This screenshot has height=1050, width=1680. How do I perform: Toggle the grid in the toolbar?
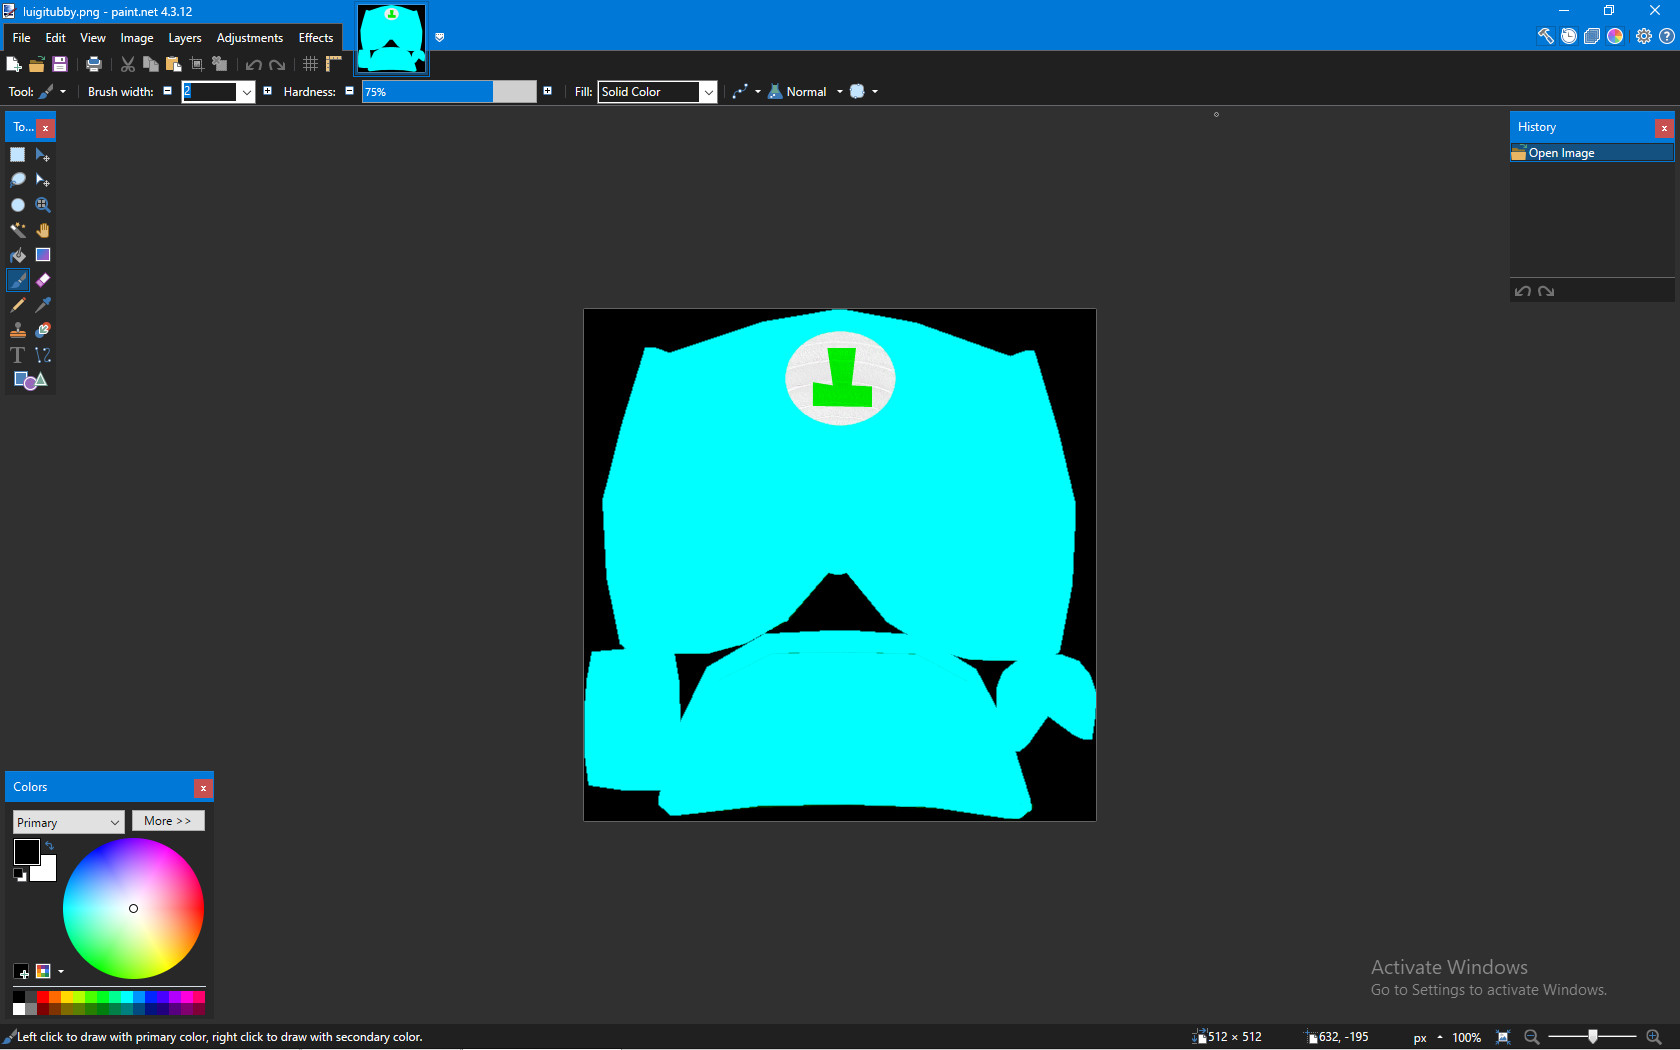click(310, 64)
